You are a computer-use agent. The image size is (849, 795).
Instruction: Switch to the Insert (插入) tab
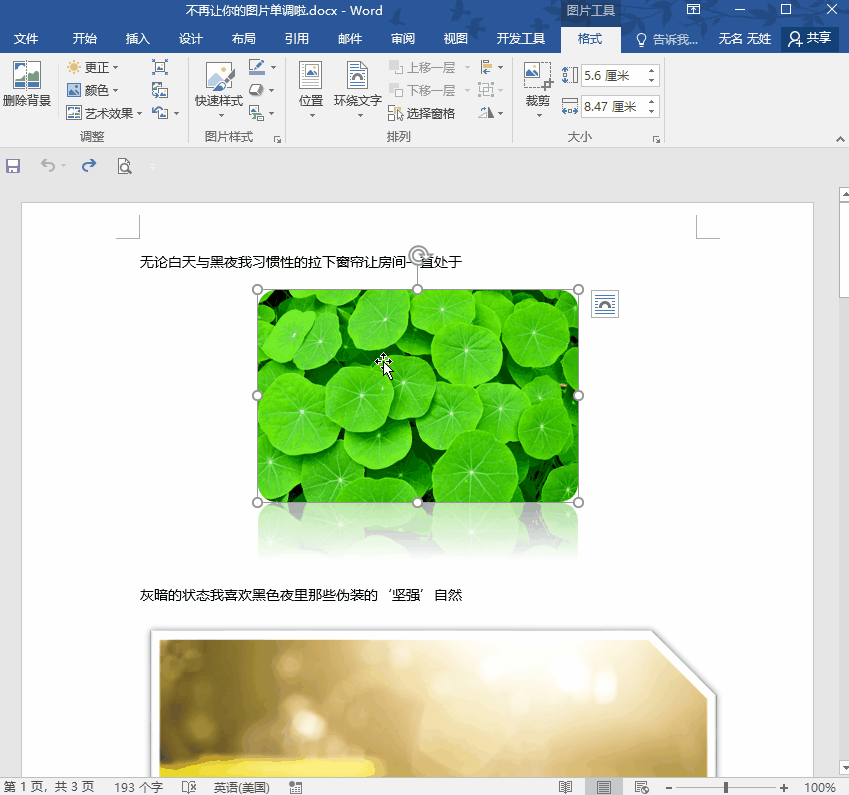(x=138, y=38)
